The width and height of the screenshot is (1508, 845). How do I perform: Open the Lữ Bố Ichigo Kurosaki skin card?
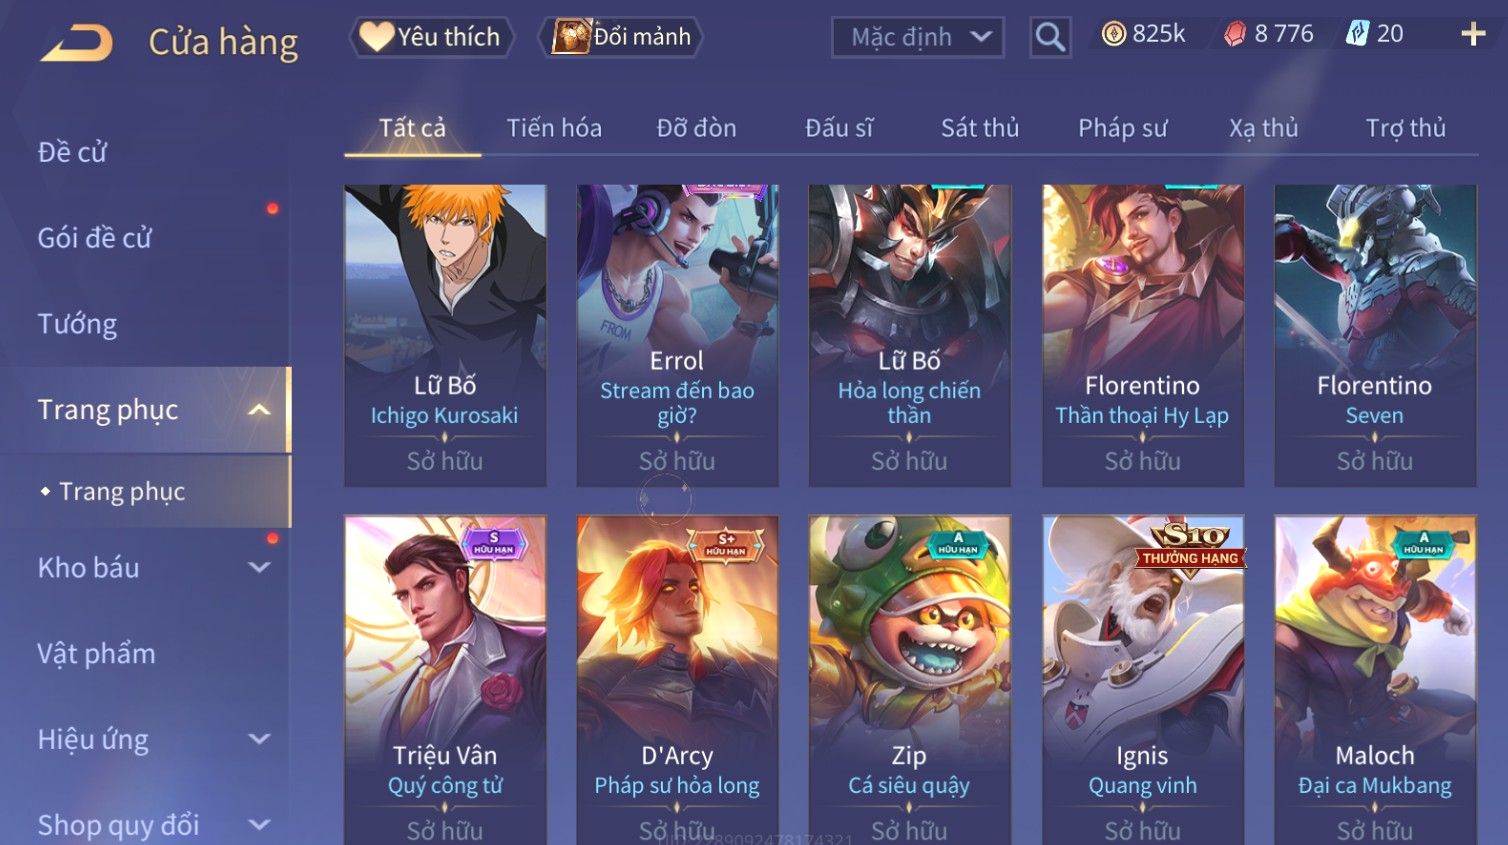coord(445,335)
